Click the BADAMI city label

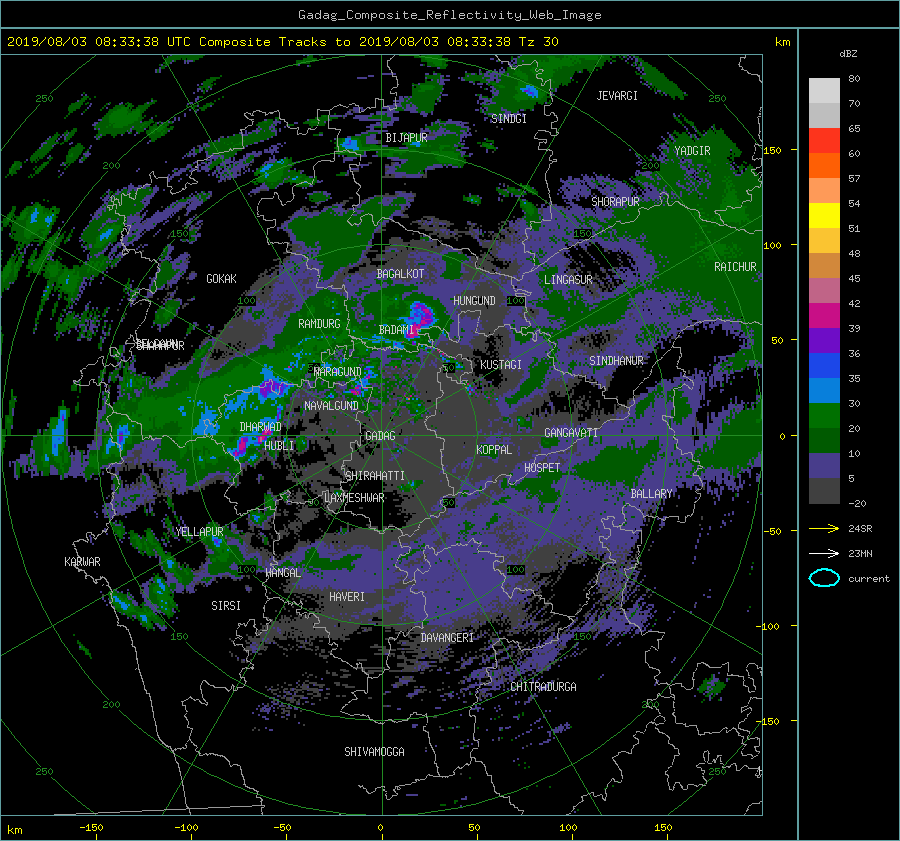[396, 330]
